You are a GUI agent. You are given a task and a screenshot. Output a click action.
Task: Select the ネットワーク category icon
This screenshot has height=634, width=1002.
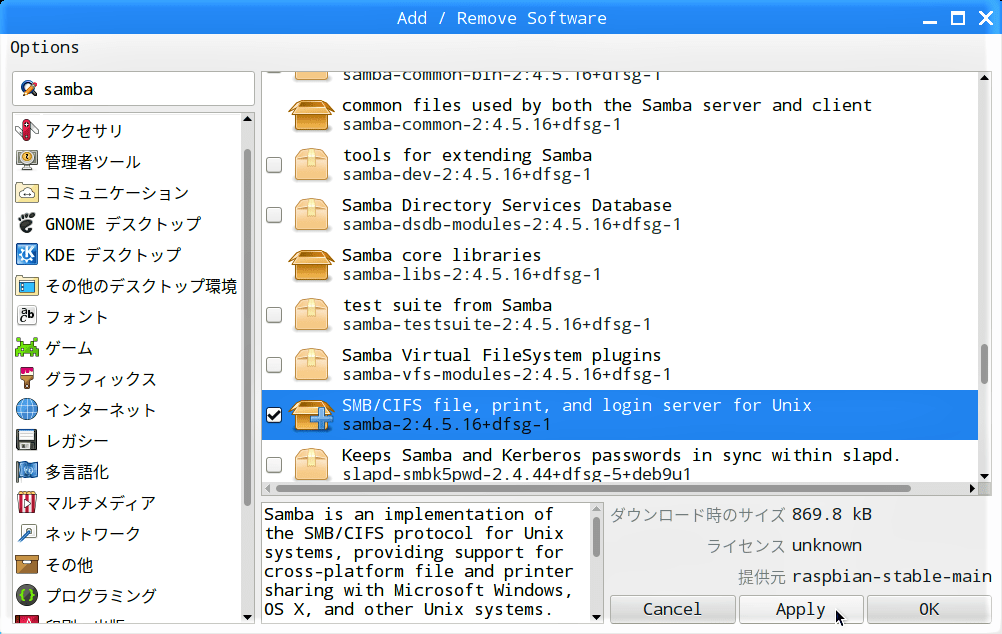pos(27,533)
